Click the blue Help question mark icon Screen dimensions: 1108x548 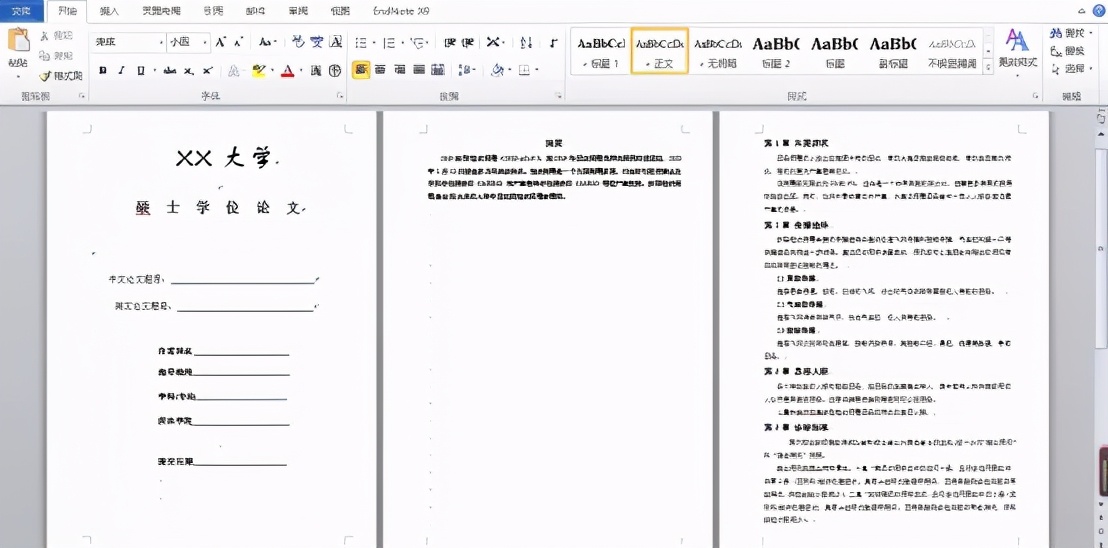(1100, 11)
